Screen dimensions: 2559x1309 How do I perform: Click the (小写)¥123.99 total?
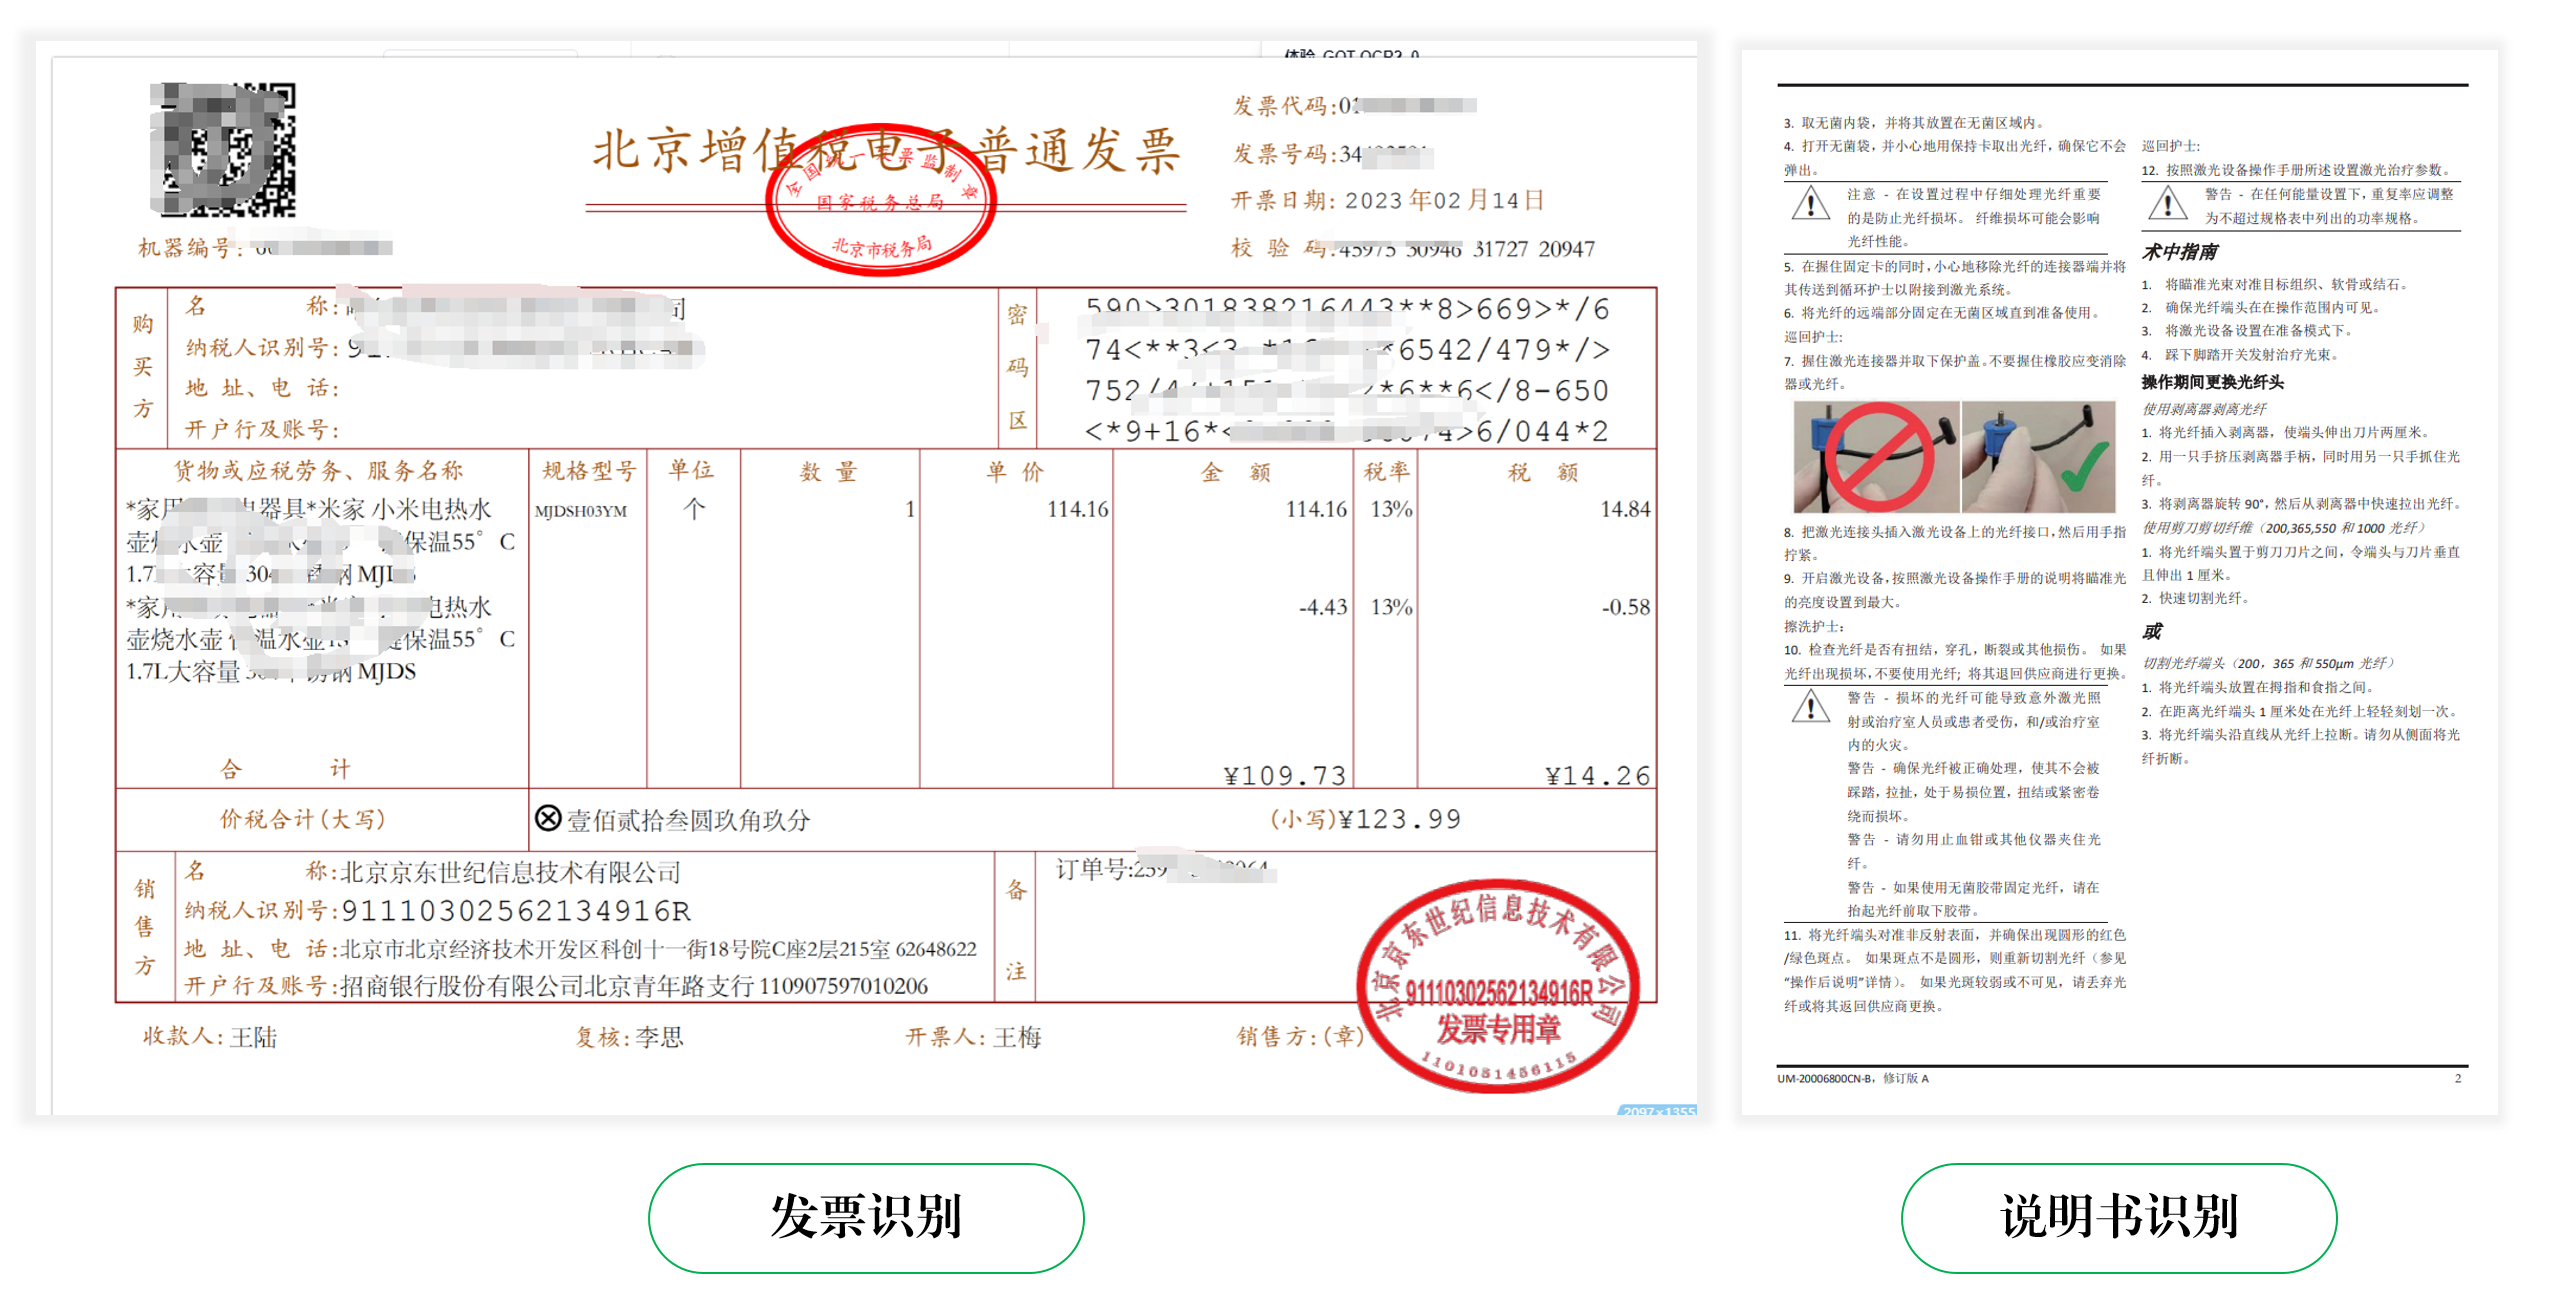pyautogui.click(x=1365, y=819)
